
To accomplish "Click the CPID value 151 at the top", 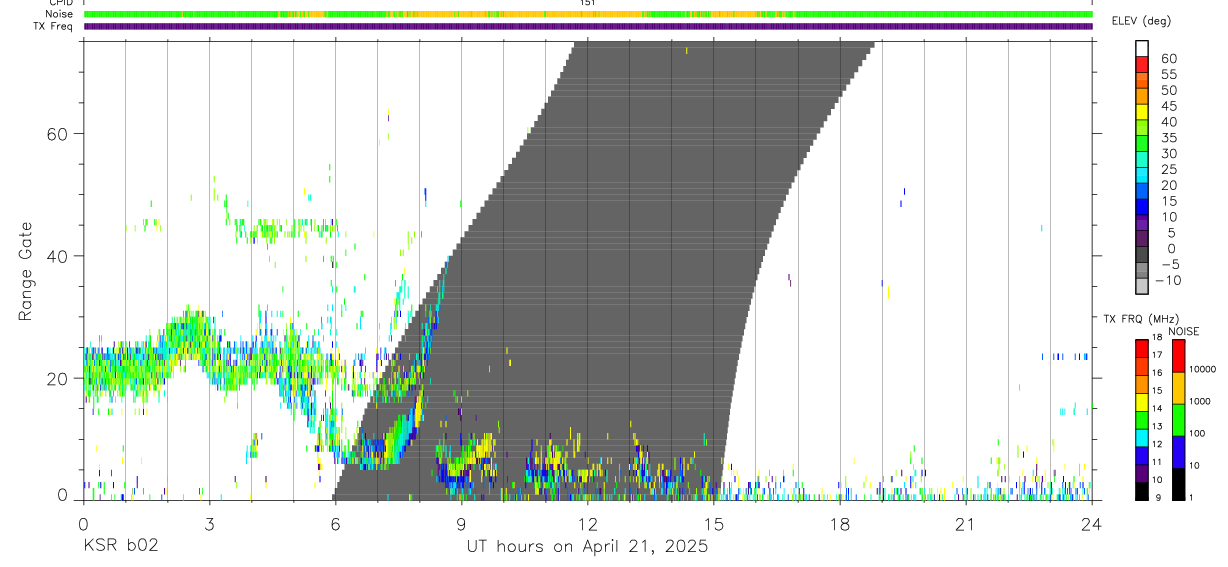I will [x=587, y=3].
